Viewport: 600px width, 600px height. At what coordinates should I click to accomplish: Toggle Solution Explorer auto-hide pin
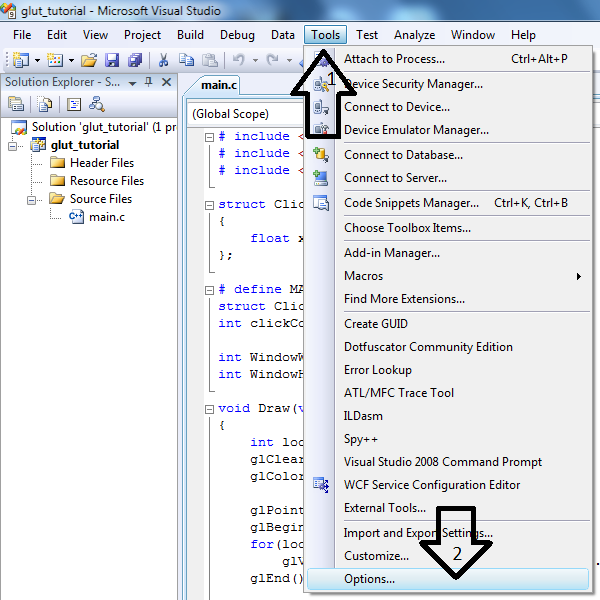tap(149, 82)
